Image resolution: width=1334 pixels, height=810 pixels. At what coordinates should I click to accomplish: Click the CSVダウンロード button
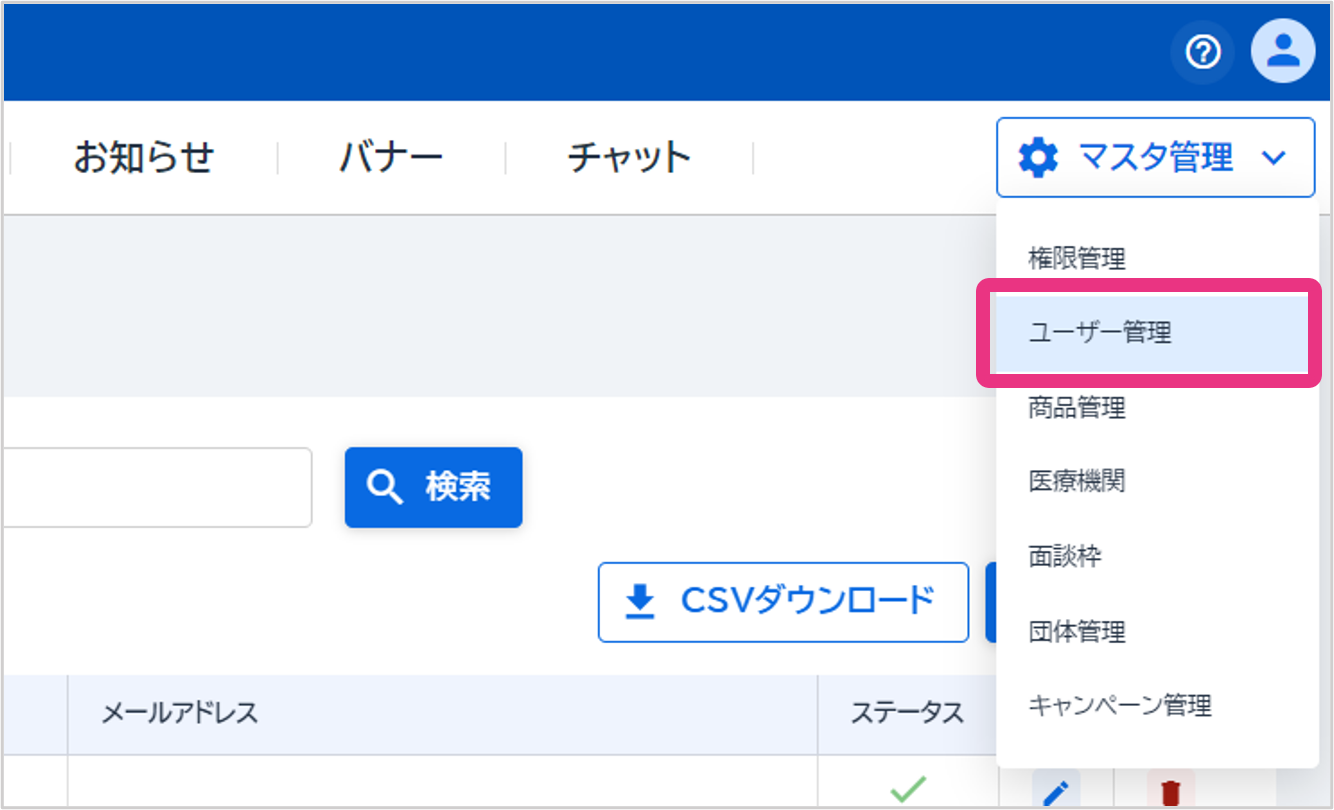click(x=783, y=601)
